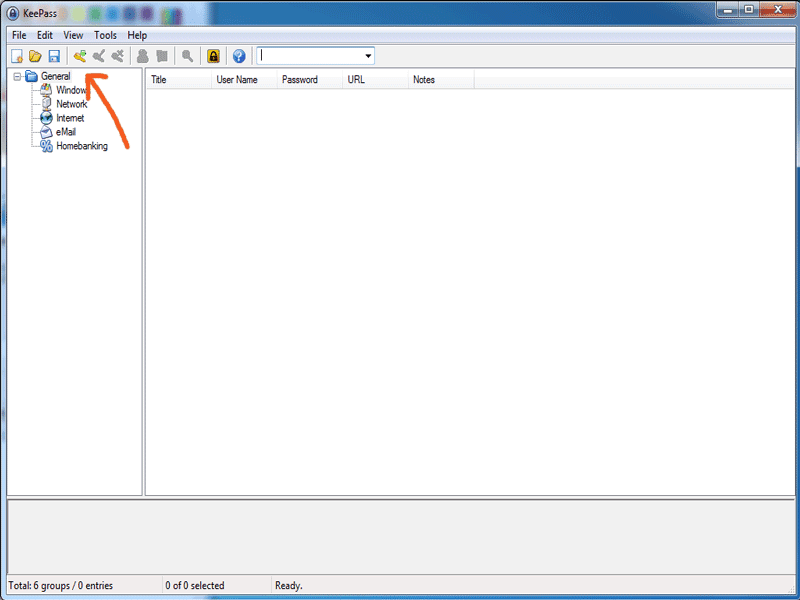The height and width of the screenshot is (600, 800).
Task: Click the New database toolbar icon
Action: 17,56
